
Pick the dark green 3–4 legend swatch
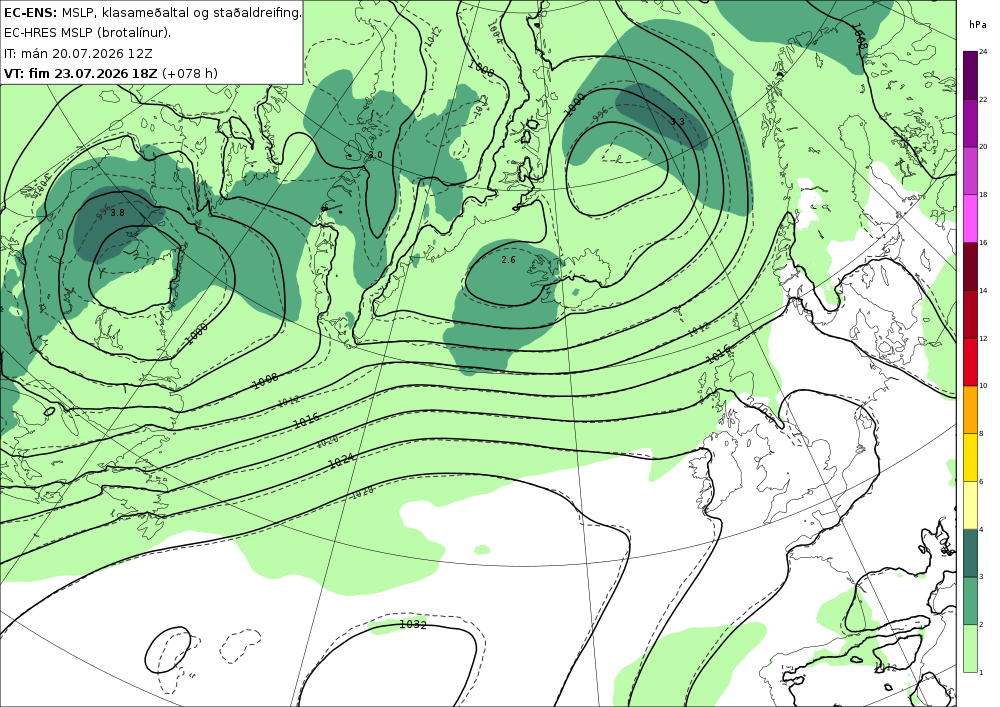pos(970,553)
